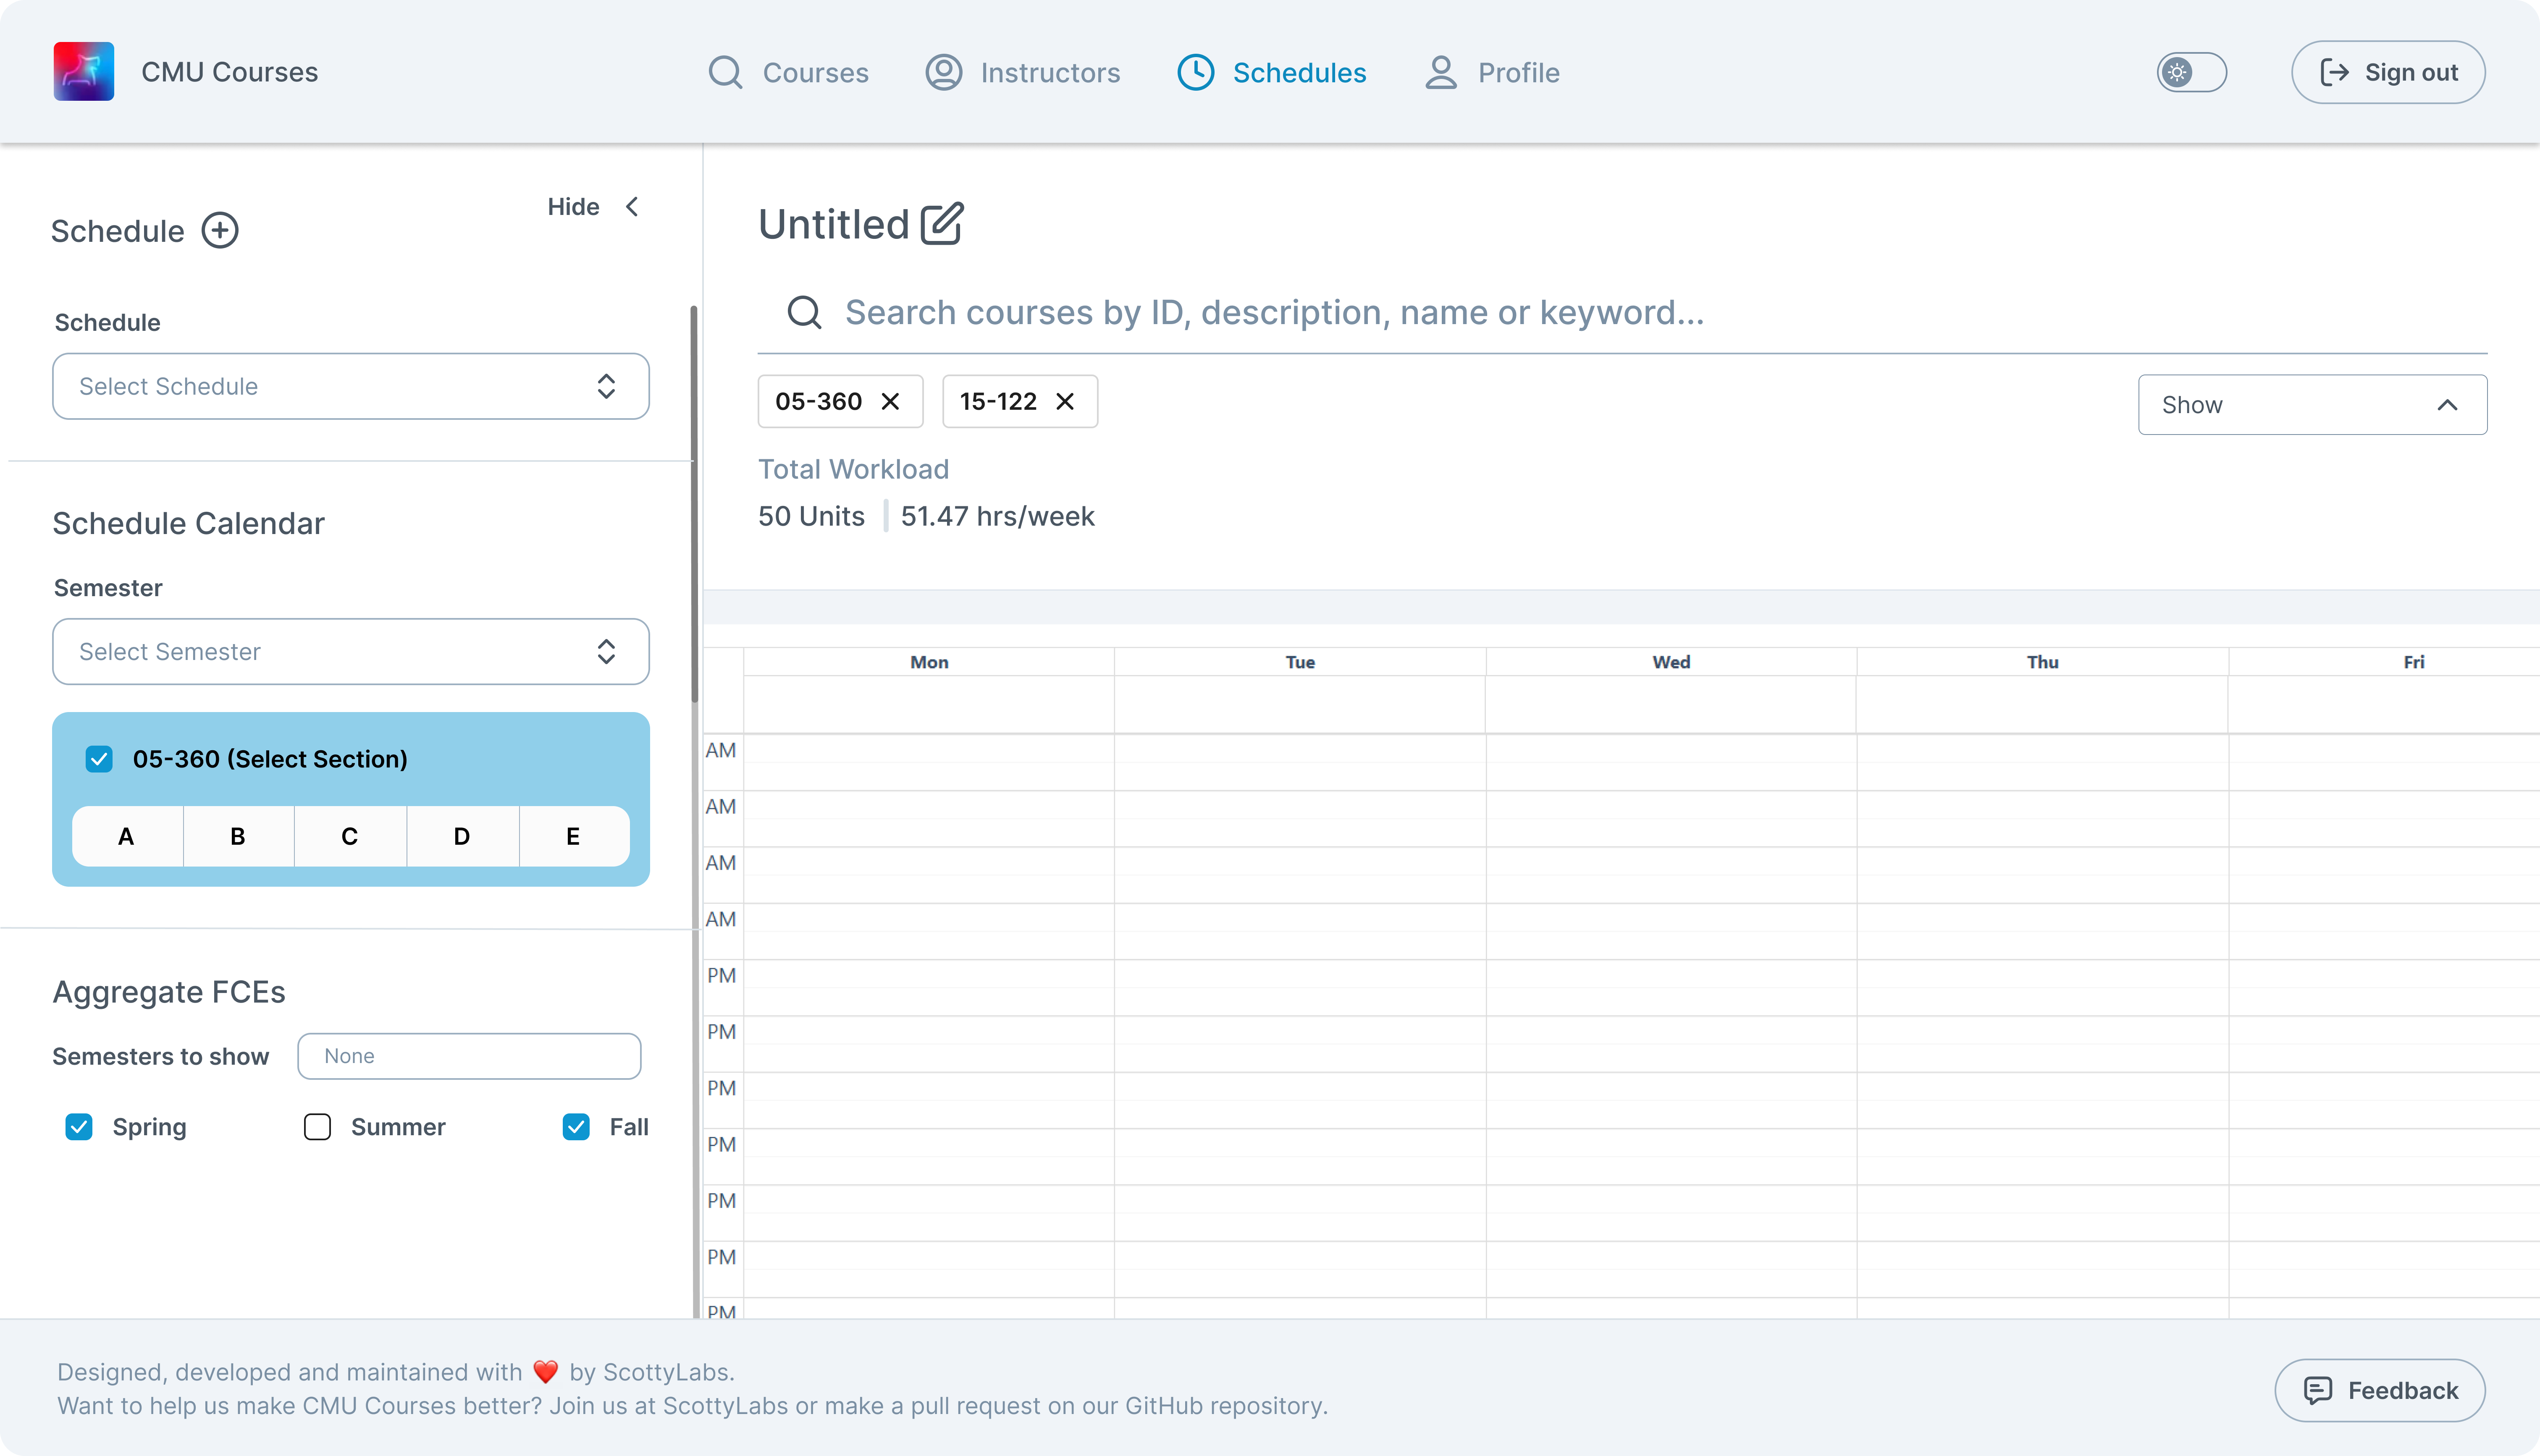Open the Select Schedule dropdown
Screen dimensions: 2540x1456
[350, 386]
